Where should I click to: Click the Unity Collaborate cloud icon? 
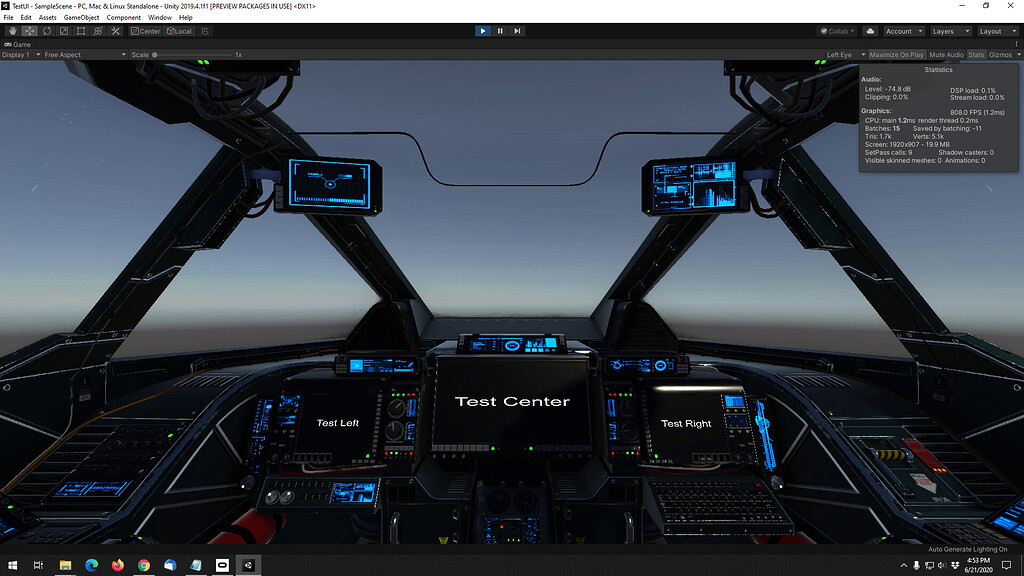pos(869,31)
